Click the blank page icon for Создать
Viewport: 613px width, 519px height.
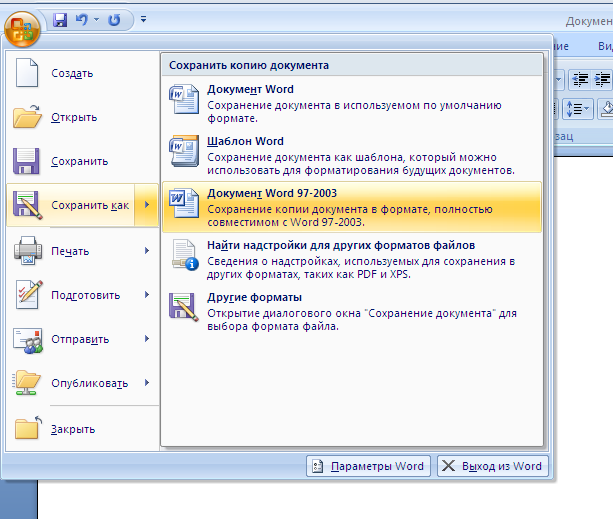tap(27, 73)
